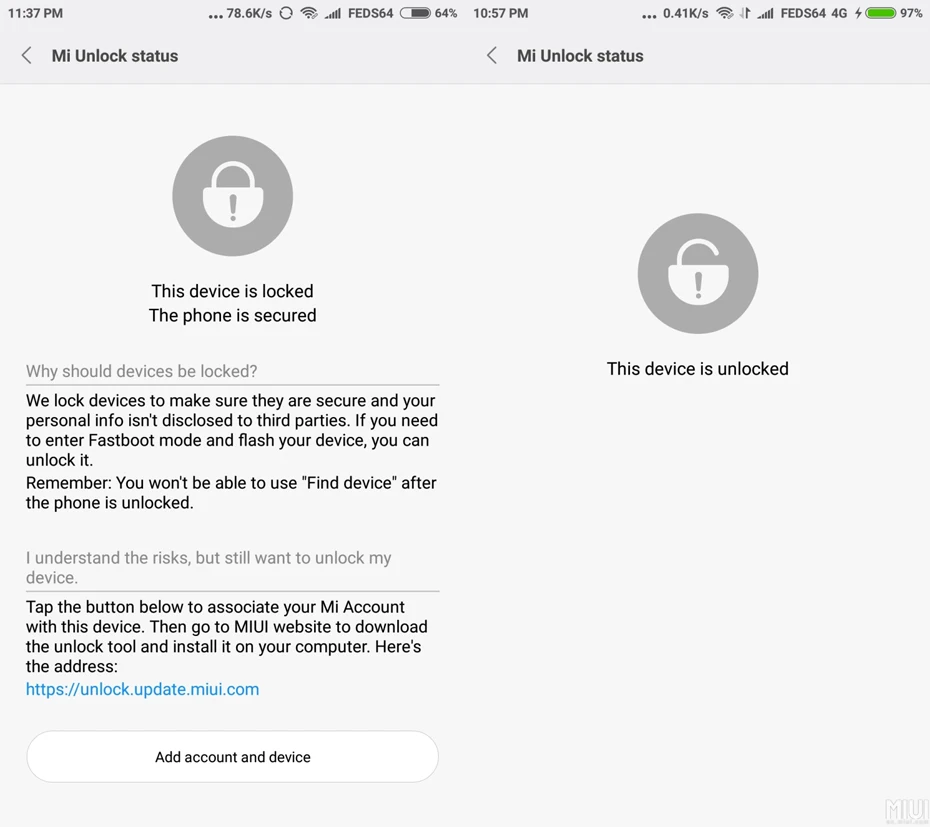Viewport: 930px width, 827px height.
Task: Tap back arrow on right Mi Unlock screen
Action: [x=492, y=56]
